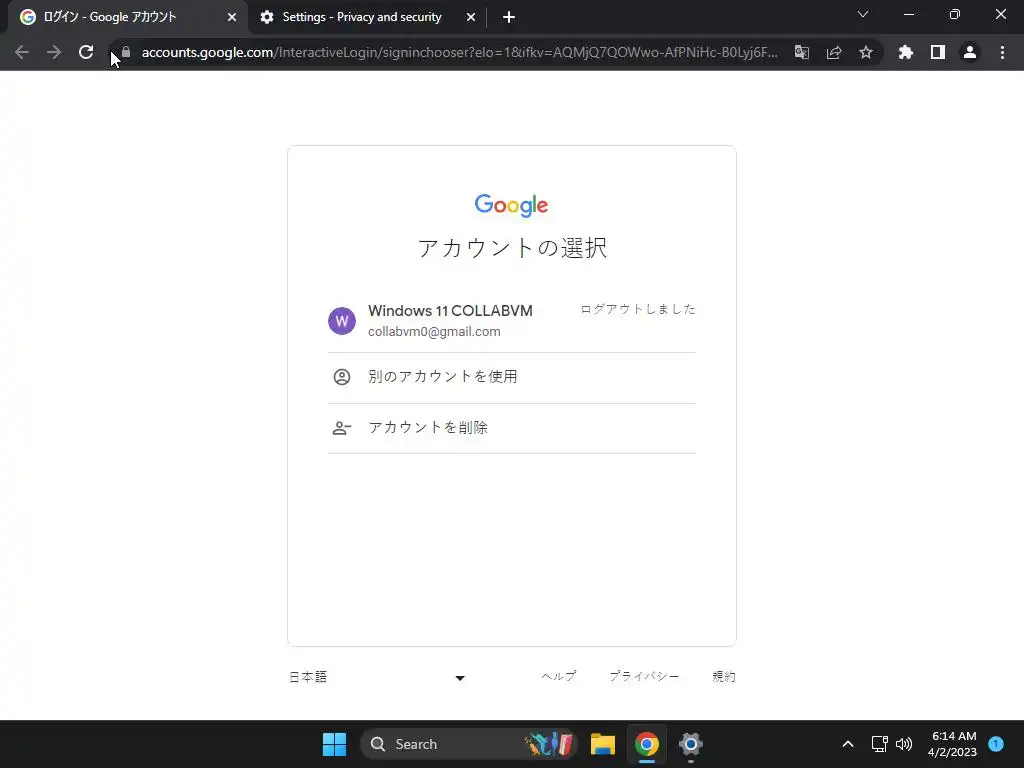Share this page using the share icon
Screen dimensions: 1024x768
click(834, 52)
